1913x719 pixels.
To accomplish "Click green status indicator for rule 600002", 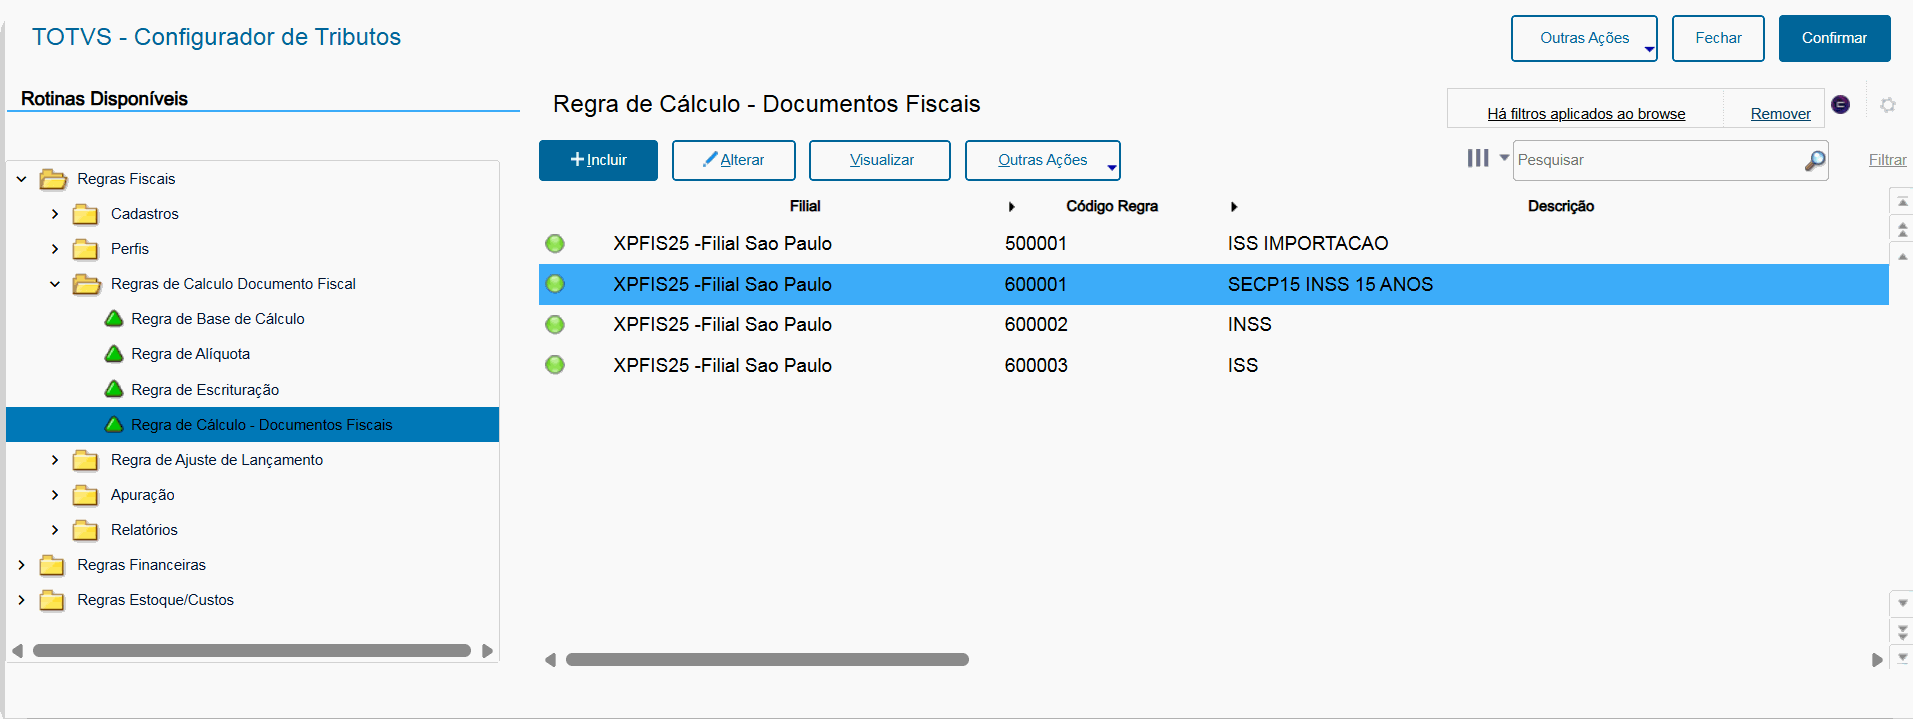I will tap(555, 324).
